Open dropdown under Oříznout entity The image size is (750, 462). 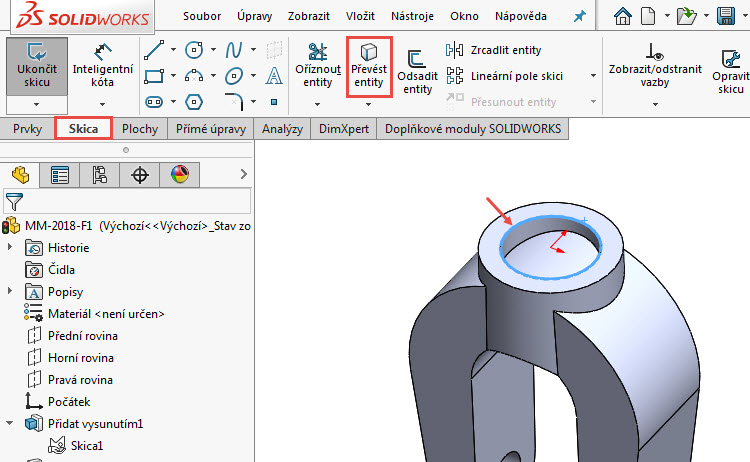(318, 104)
